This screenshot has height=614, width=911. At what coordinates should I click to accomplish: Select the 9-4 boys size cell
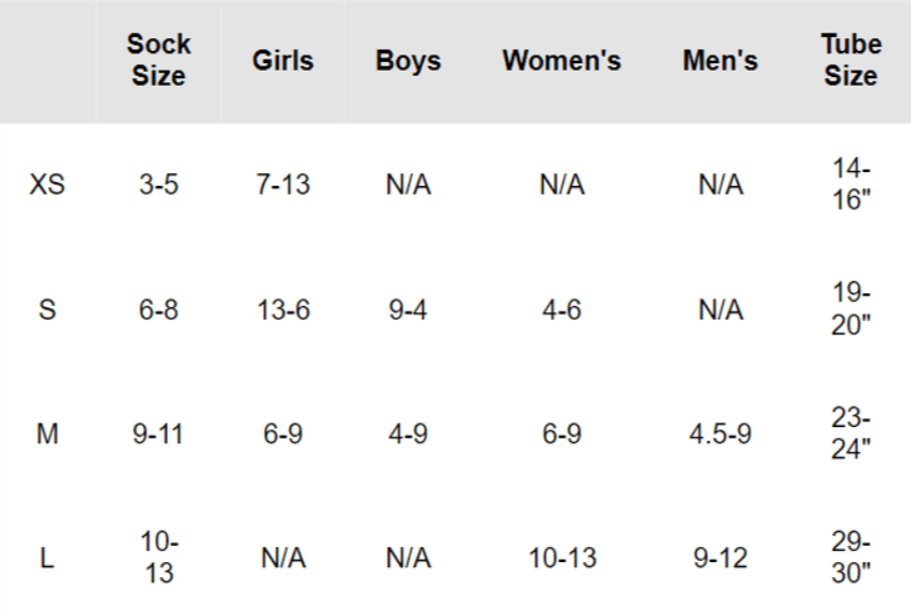click(x=408, y=310)
